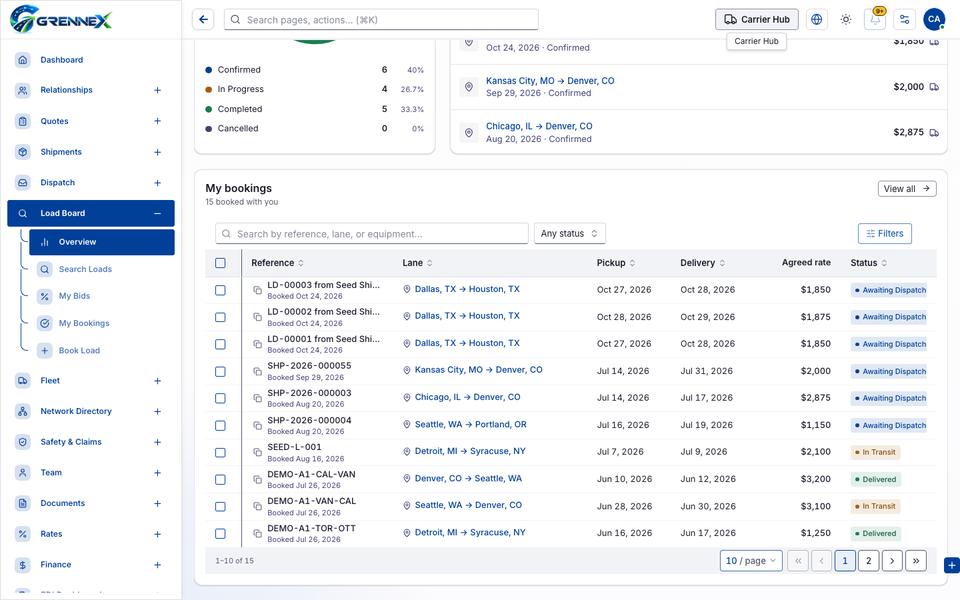Expand the Fleet sidebar section
960x600 pixels.
tap(157, 381)
